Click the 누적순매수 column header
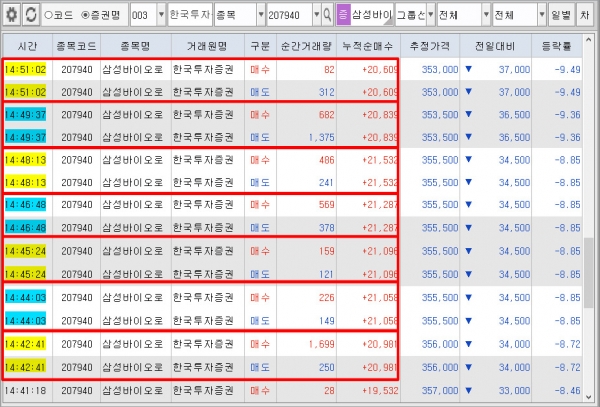Screen dimensions: 600x407 pos(368,46)
